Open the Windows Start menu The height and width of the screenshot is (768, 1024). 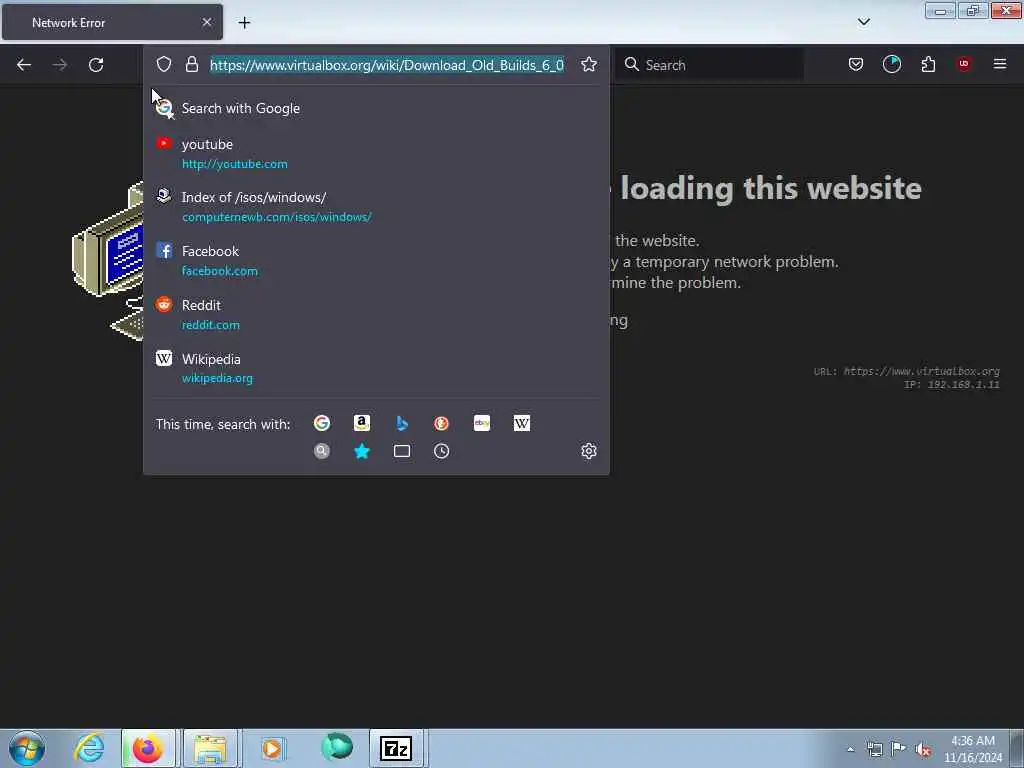tap(26, 749)
